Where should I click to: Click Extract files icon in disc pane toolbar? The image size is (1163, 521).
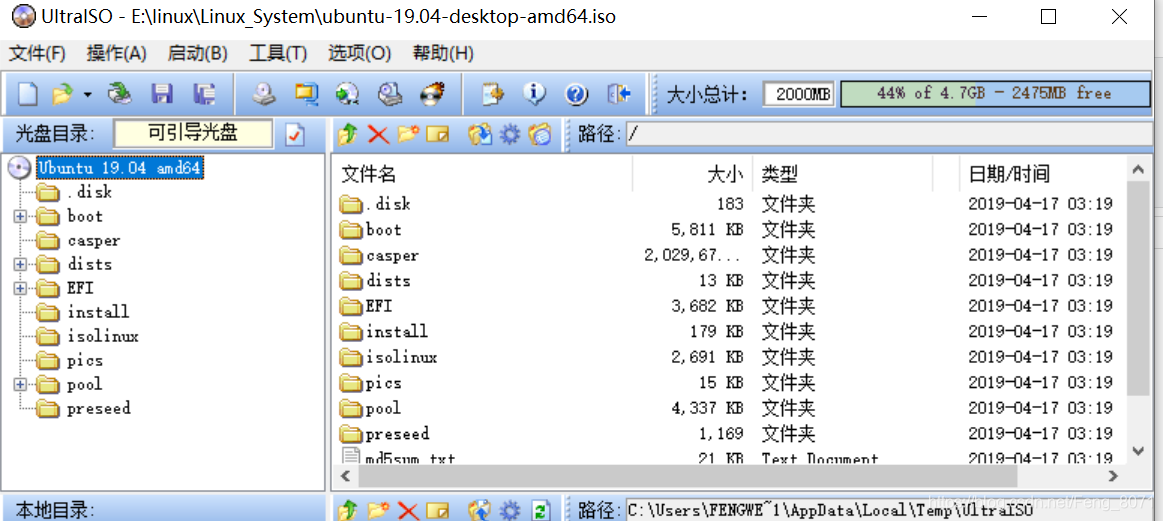coord(480,134)
